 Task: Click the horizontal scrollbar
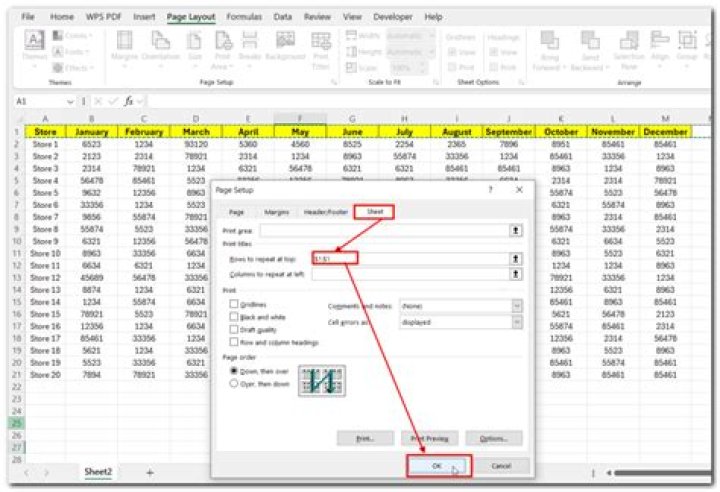[x=661, y=472]
